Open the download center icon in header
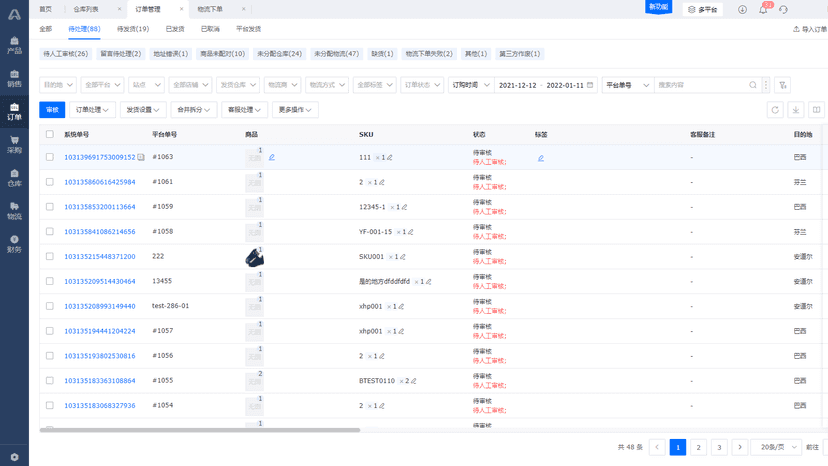 coord(742,10)
